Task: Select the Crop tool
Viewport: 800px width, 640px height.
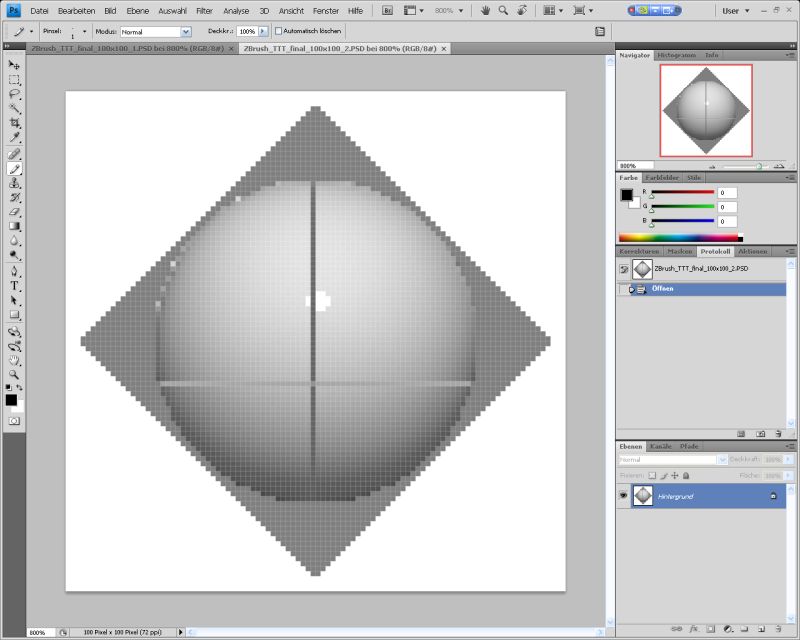Action: pos(14,122)
